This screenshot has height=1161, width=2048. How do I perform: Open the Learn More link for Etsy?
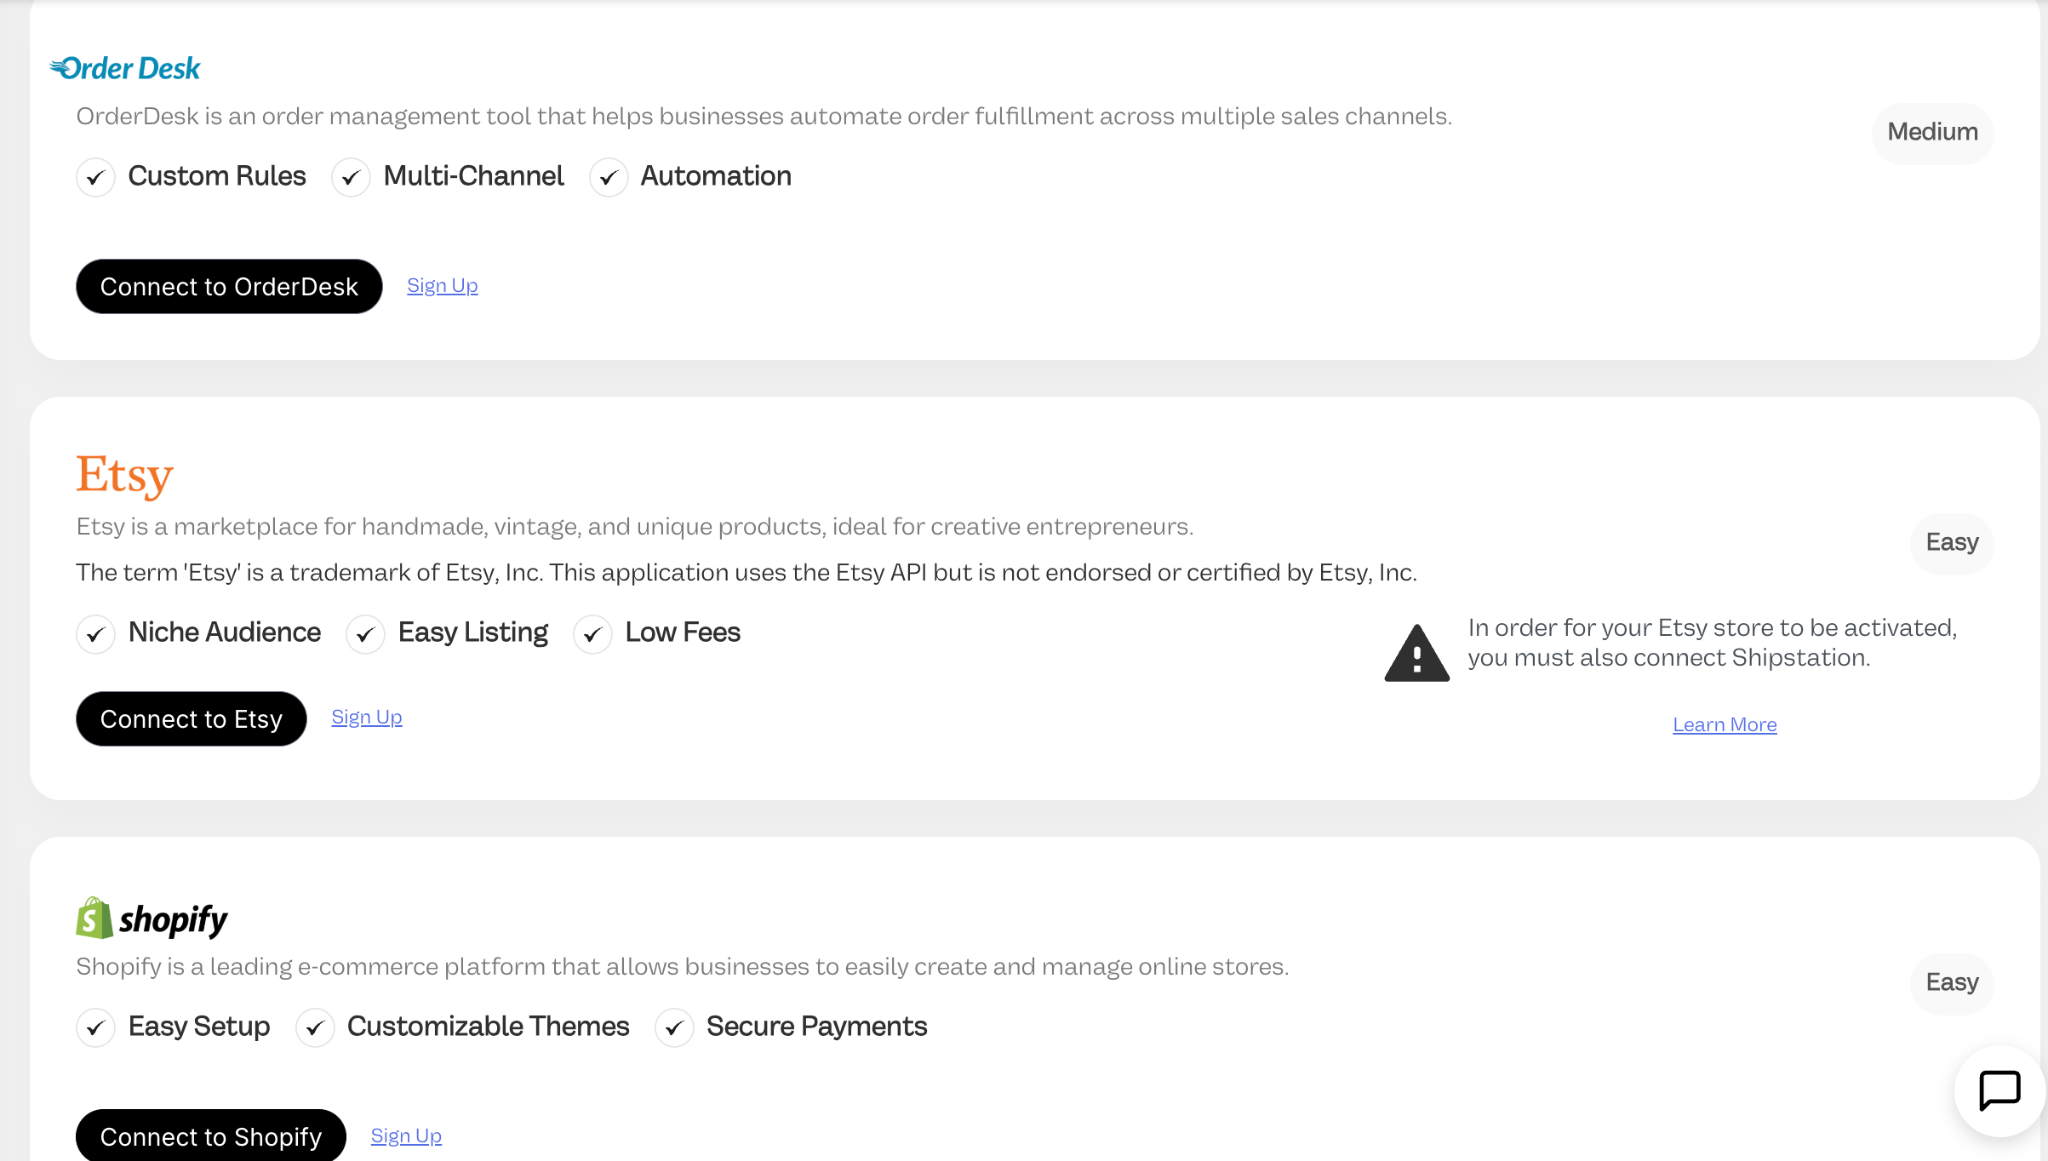[x=1724, y=725]
